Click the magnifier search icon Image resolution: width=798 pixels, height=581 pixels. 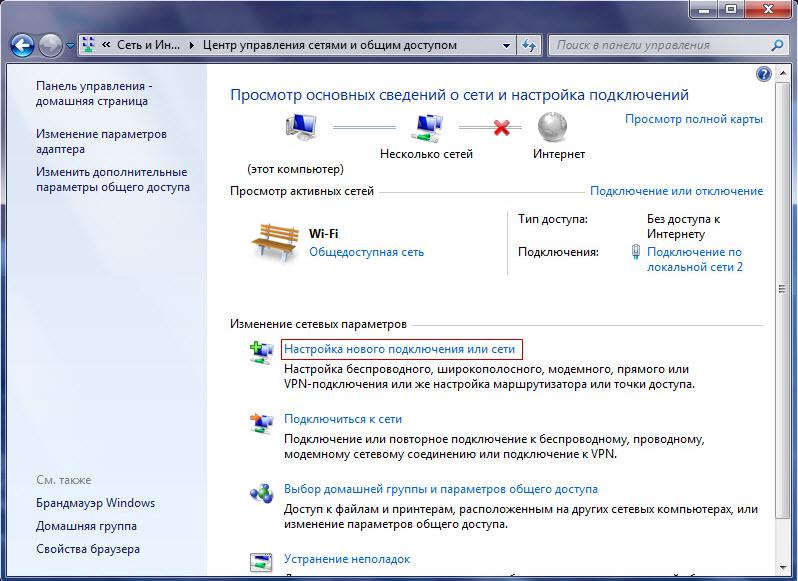coord(777,45)
